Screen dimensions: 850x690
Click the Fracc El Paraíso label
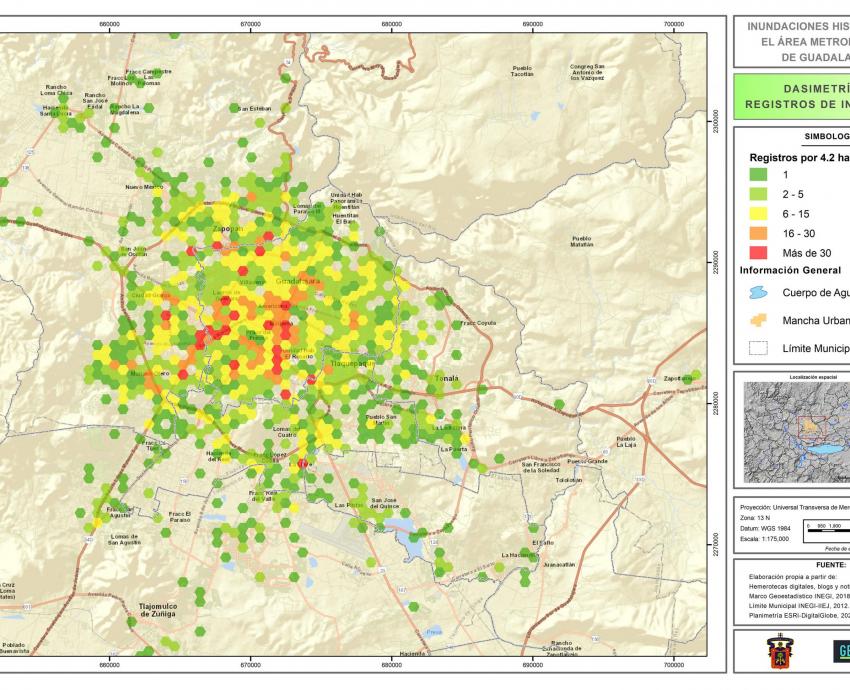click(x=179, y=517)
